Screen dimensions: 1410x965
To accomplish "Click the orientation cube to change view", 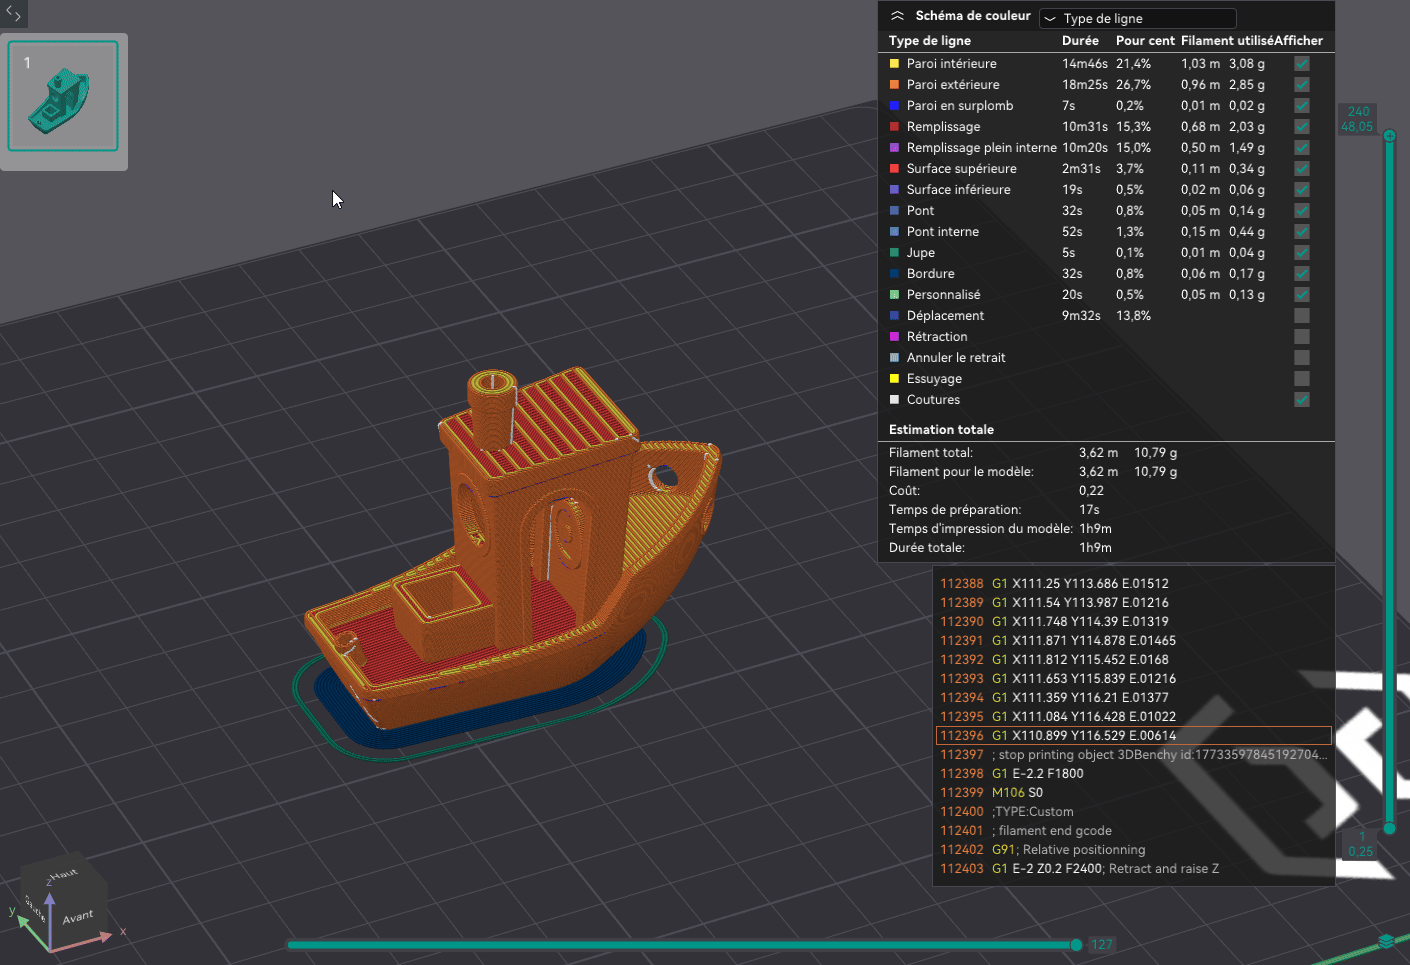I will pos(63,895).
